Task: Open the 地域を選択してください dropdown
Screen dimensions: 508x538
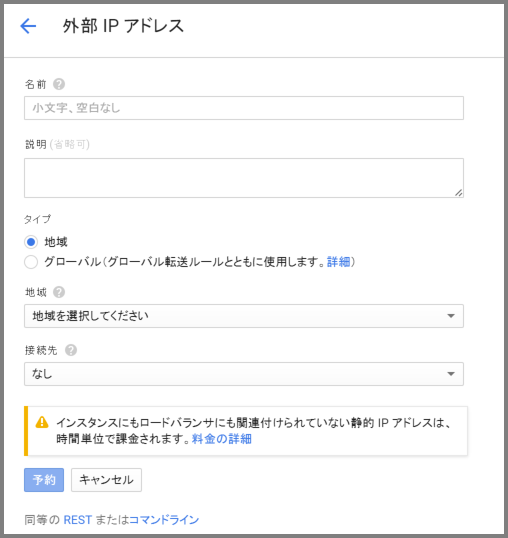Action: point(244,316)
